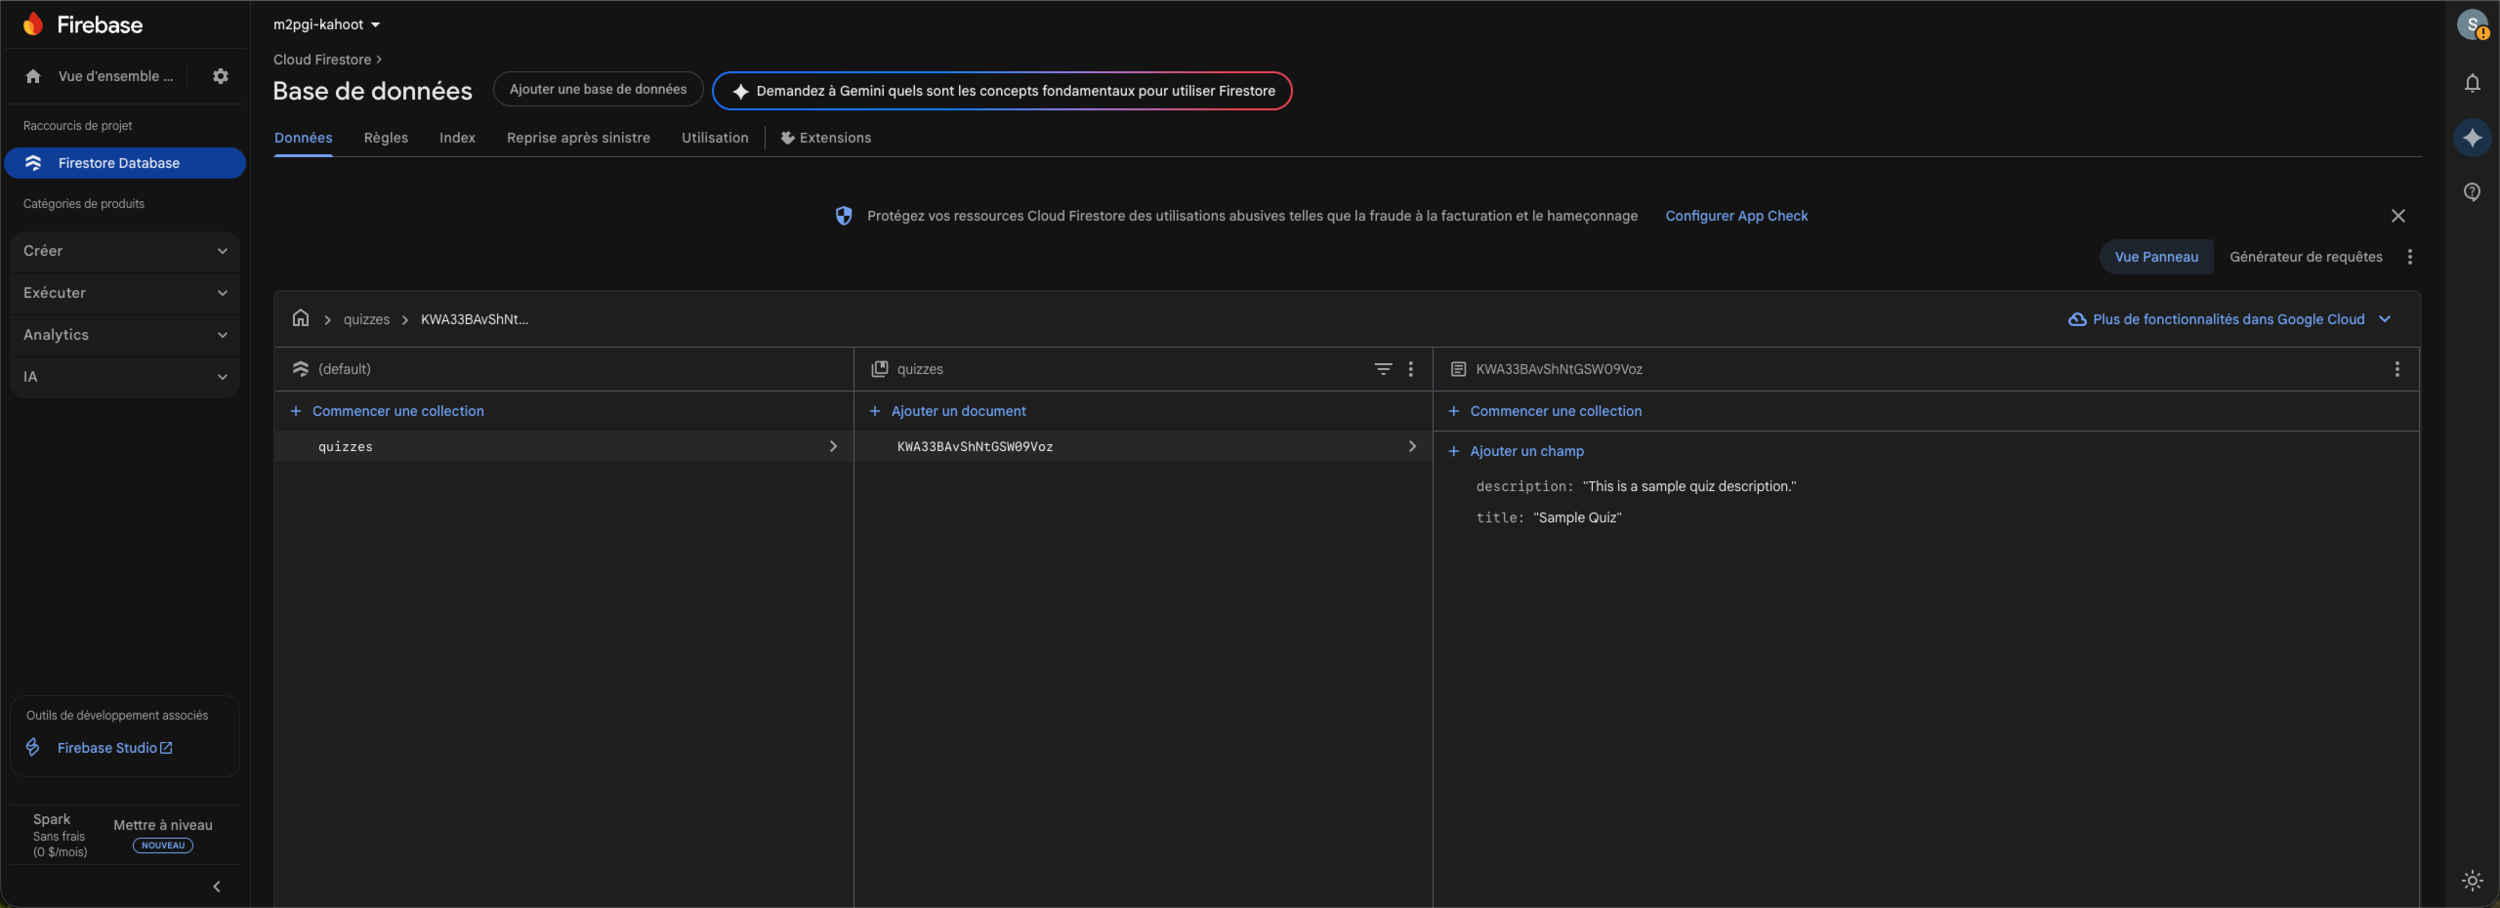Image resolution: width=2500 pixels, height=908 pixels.
Task: Open the help question mark icon
Action: click(x=2472, y=192)
